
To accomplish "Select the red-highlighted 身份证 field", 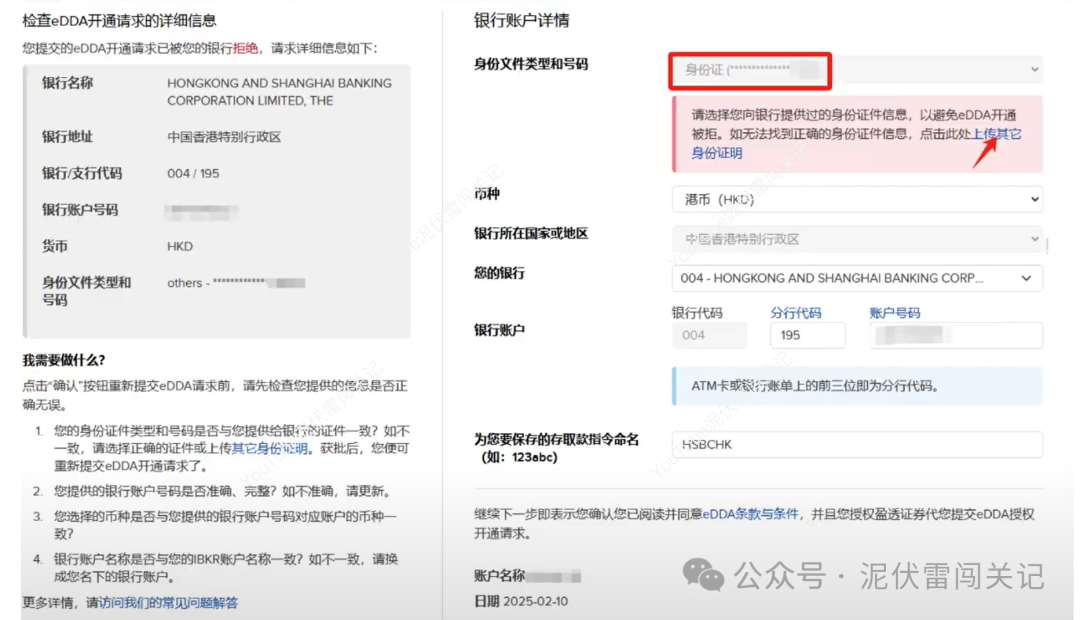I will (749, 71).
